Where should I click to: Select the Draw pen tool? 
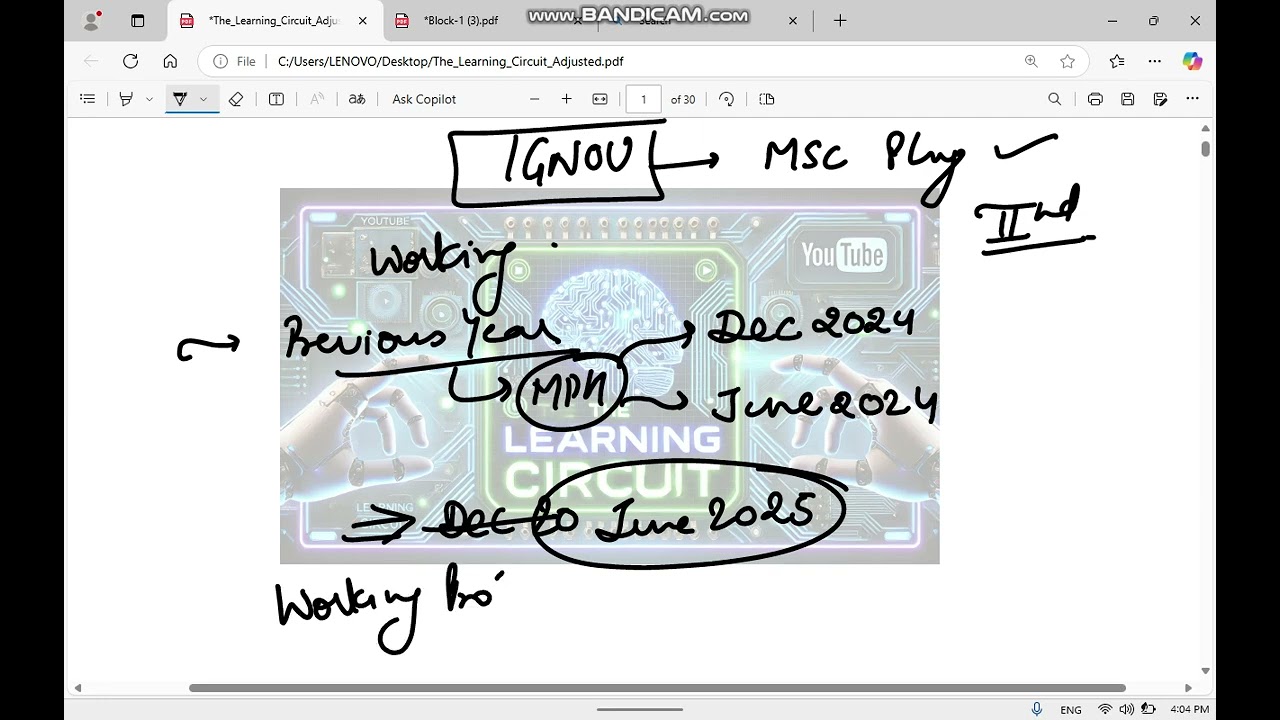tap(180, 99)
